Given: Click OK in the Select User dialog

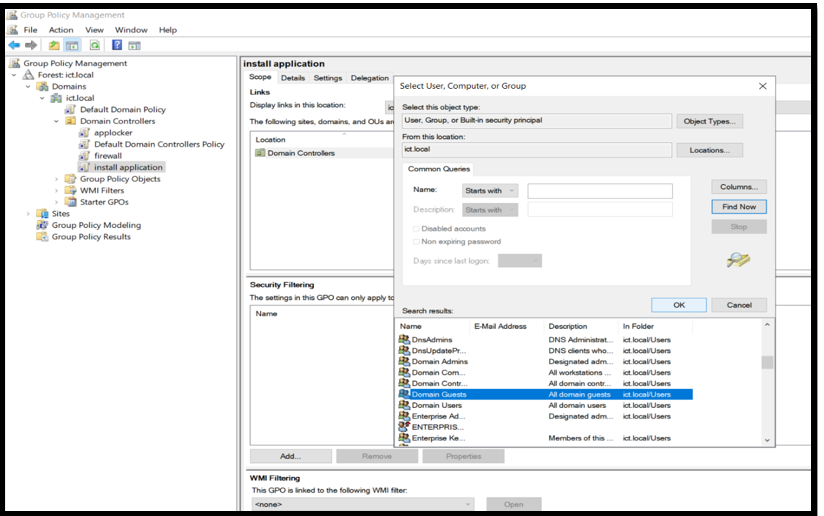Looking at the screenshot, I should tap(679, 305).
